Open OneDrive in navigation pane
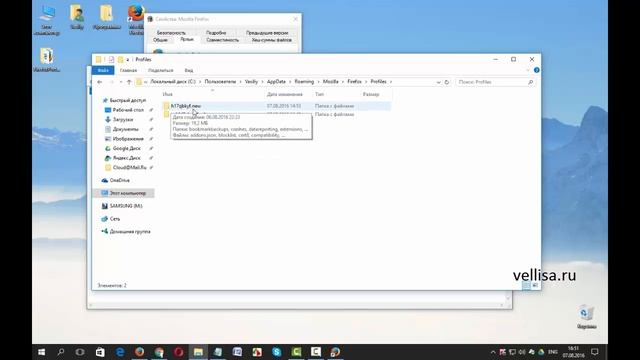Image resolution: width=640 pixels, height=360 pixels. click(x=119, y=180)
